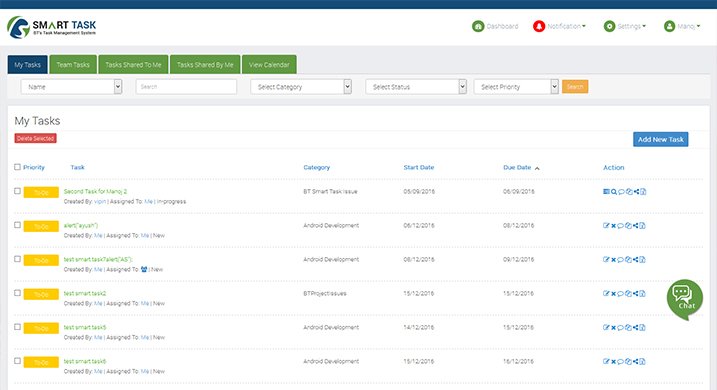The width and height of the screenshot is (717, 390).
Task: Search icon for Second Task for Manoj 2
Action: 614,192
